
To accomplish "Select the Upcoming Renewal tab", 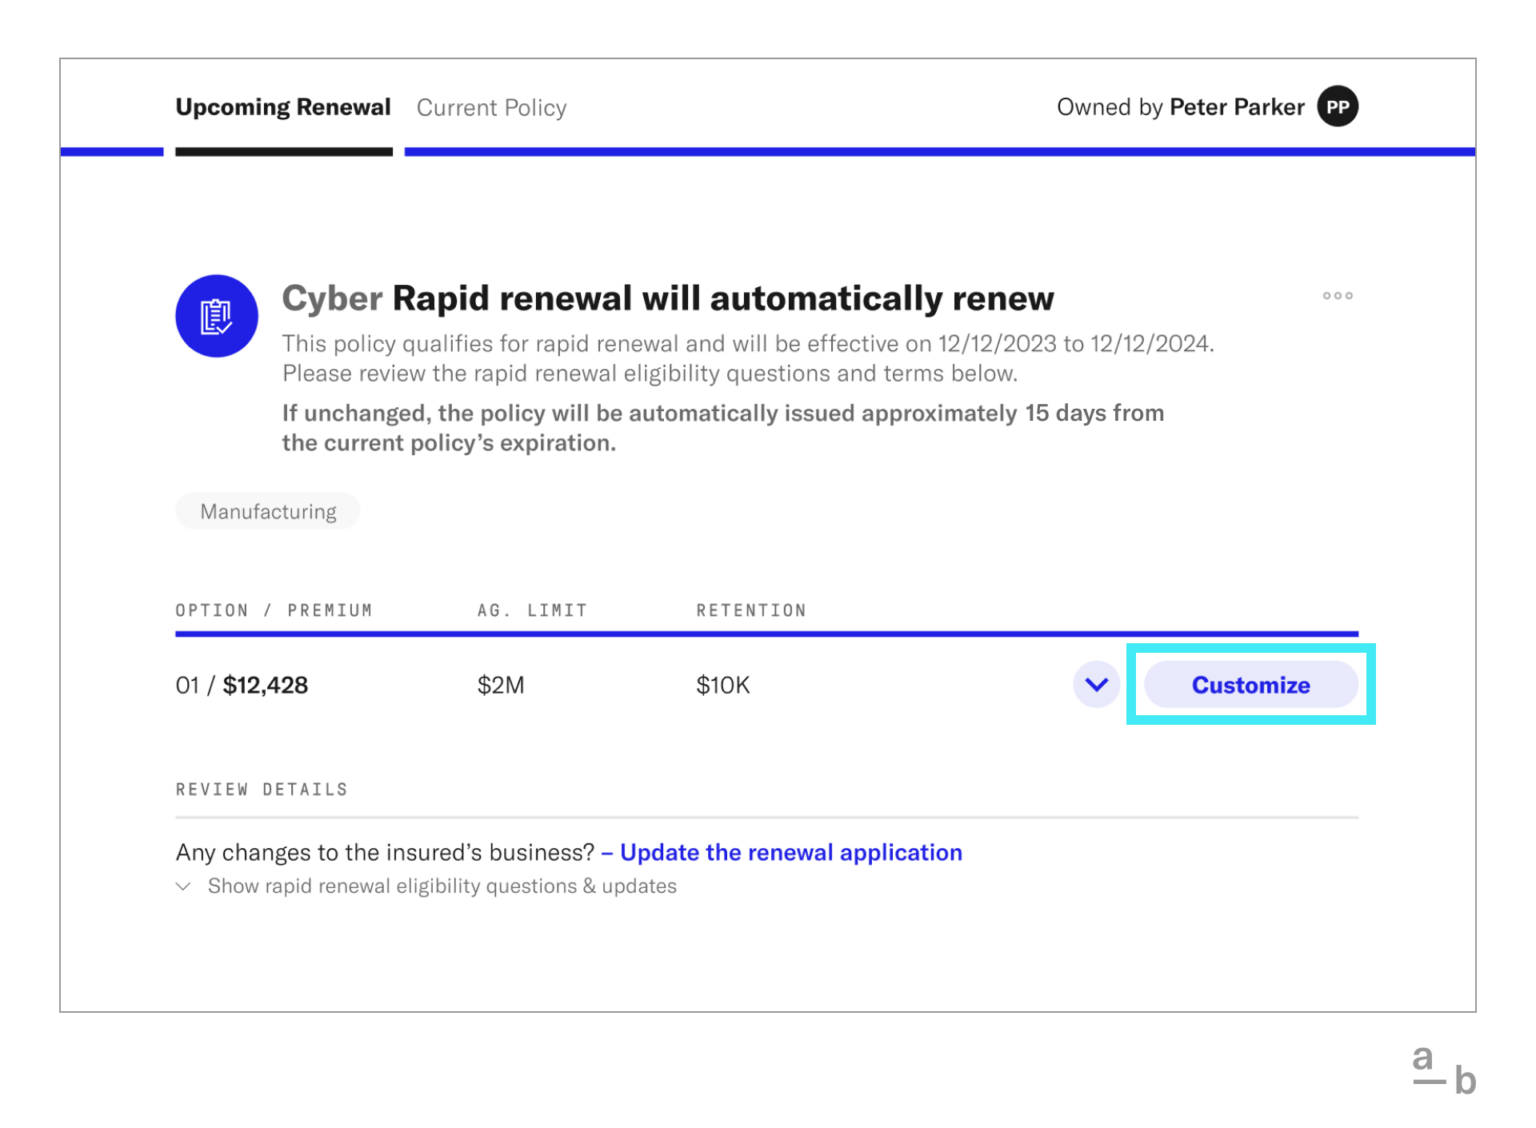I will tap(283, 107).
